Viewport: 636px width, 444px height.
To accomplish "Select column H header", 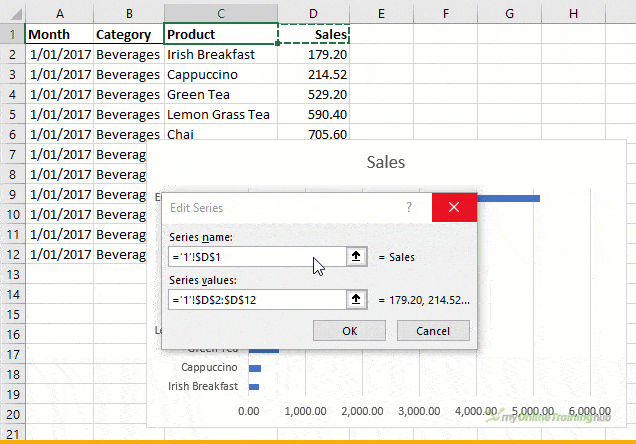I will (573, 14).
